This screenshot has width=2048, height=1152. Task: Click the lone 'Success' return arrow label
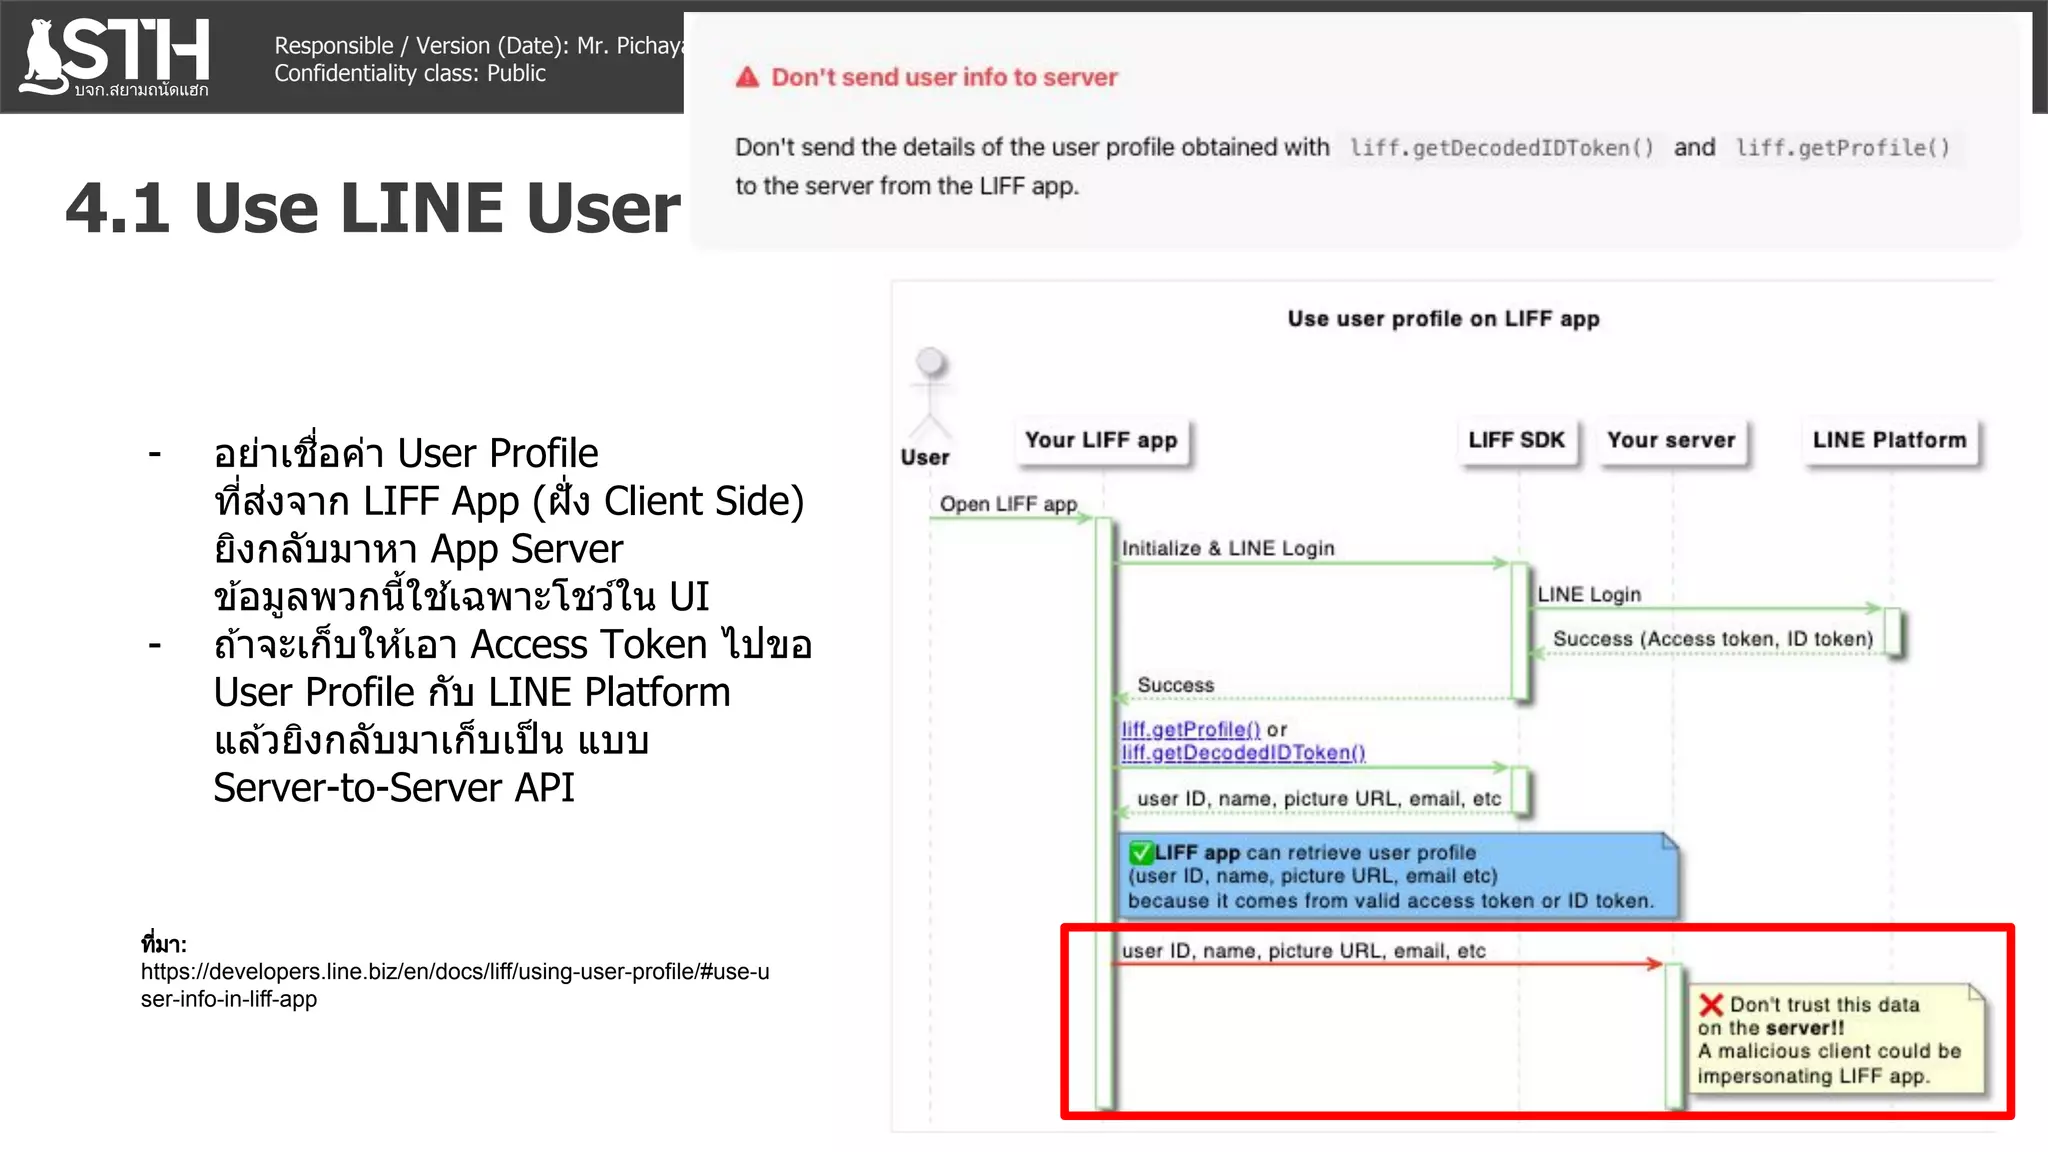coord(1176,685)
